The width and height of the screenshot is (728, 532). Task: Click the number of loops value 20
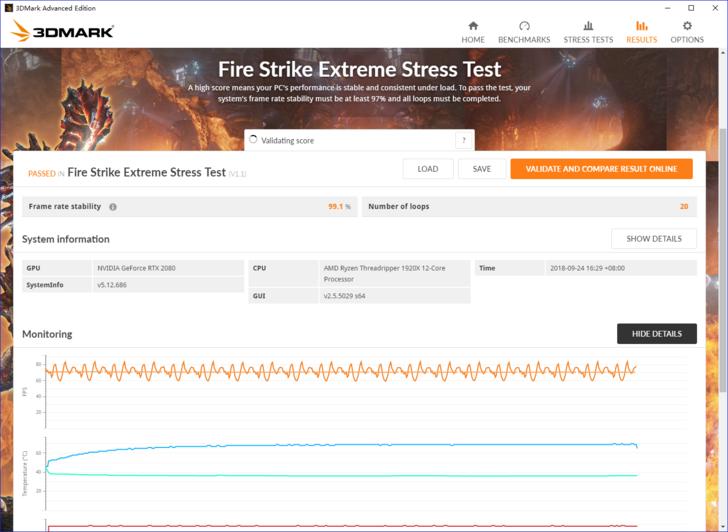(x=684, y=207)
